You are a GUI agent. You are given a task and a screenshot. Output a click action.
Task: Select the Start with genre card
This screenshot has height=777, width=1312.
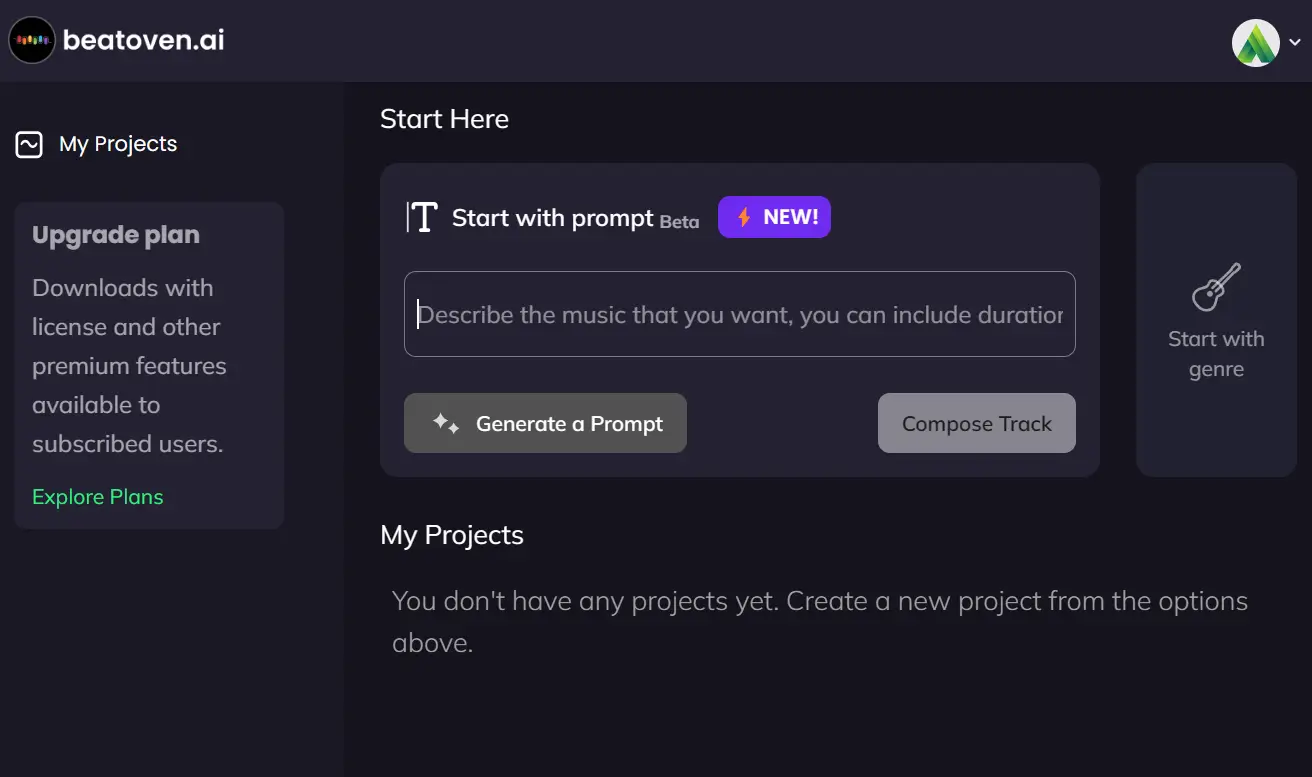tap(1216, 320)
